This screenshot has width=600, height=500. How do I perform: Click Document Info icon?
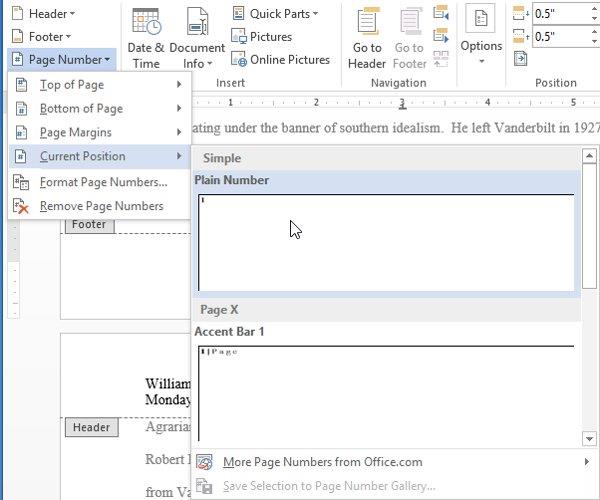197,21
